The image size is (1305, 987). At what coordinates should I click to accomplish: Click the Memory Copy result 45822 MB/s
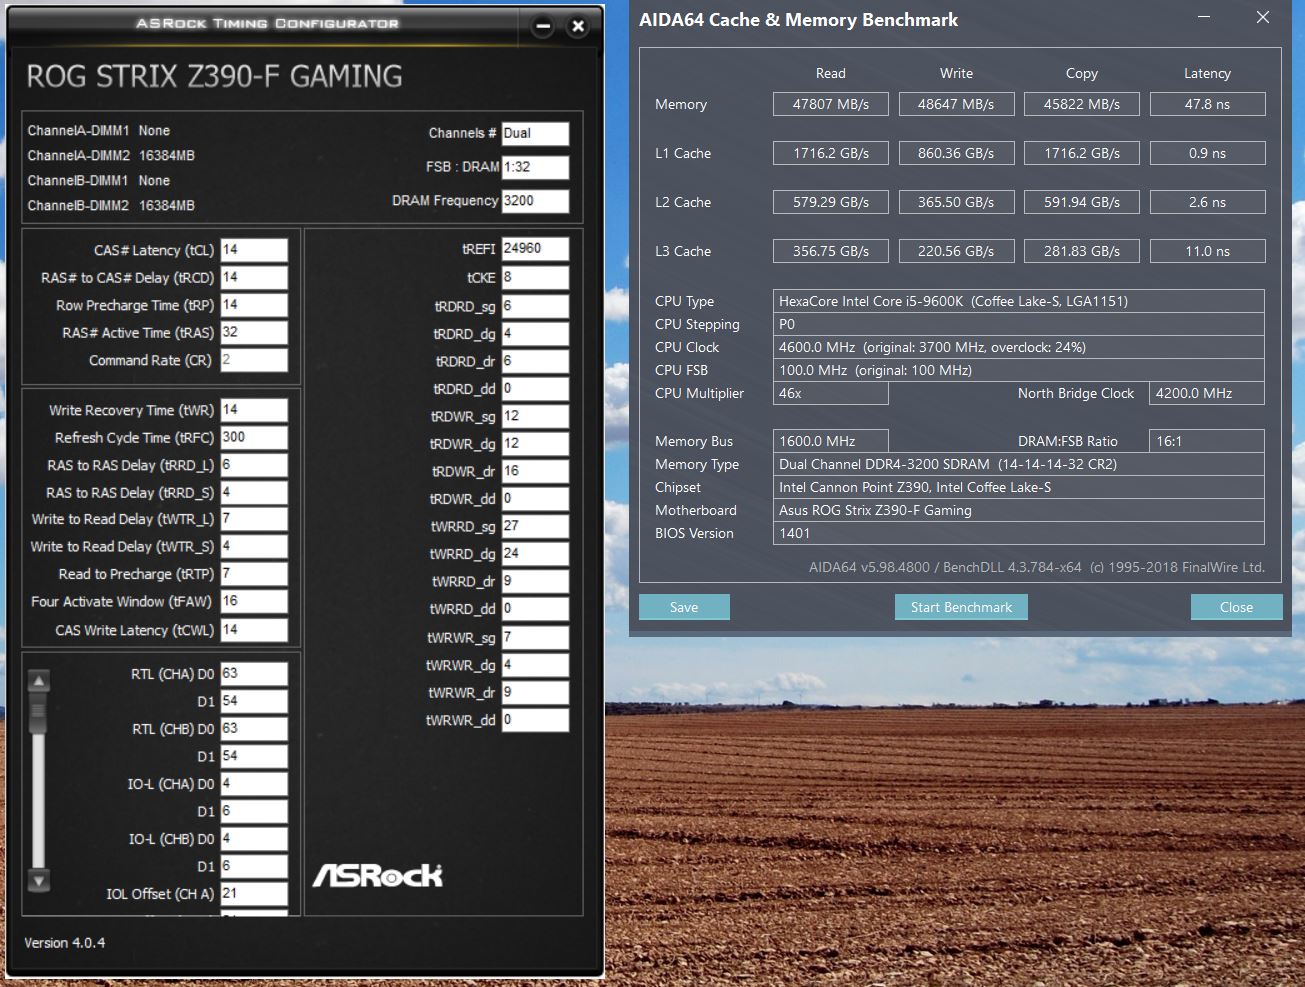point(1082,104)
